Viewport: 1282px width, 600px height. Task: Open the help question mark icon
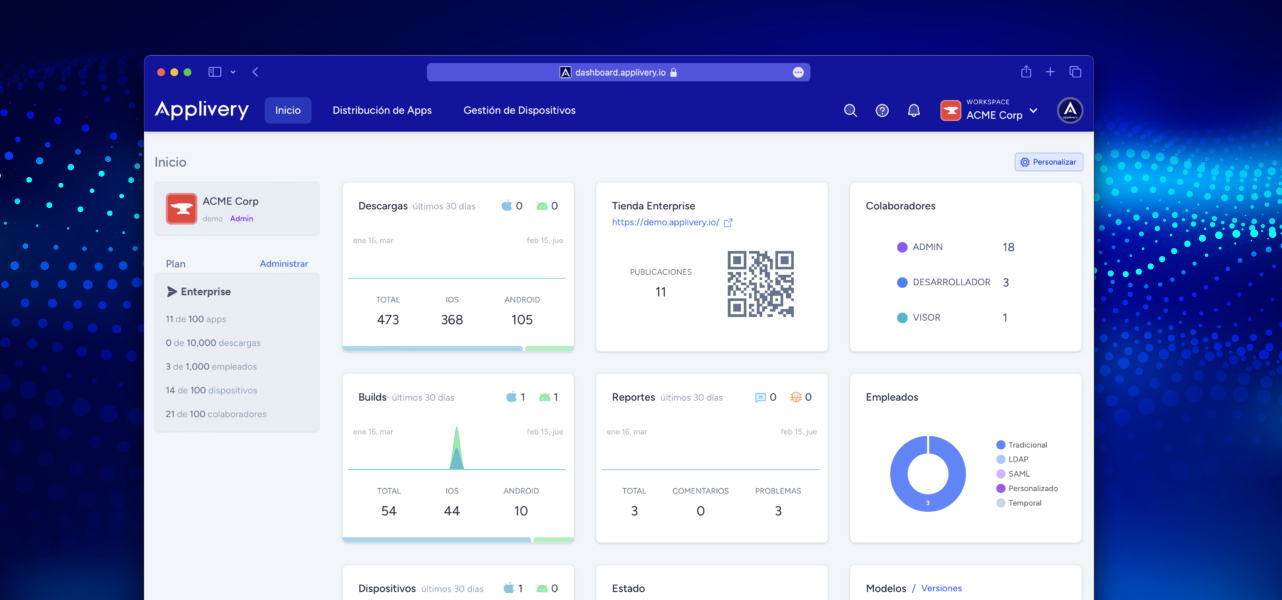click(882, 111)
